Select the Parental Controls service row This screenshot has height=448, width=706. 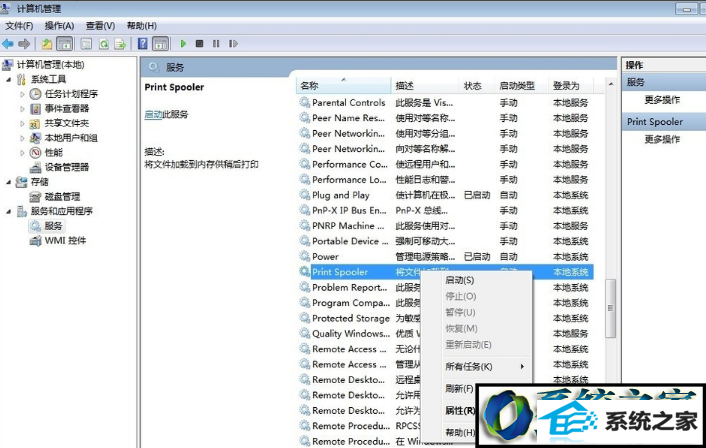445,103
